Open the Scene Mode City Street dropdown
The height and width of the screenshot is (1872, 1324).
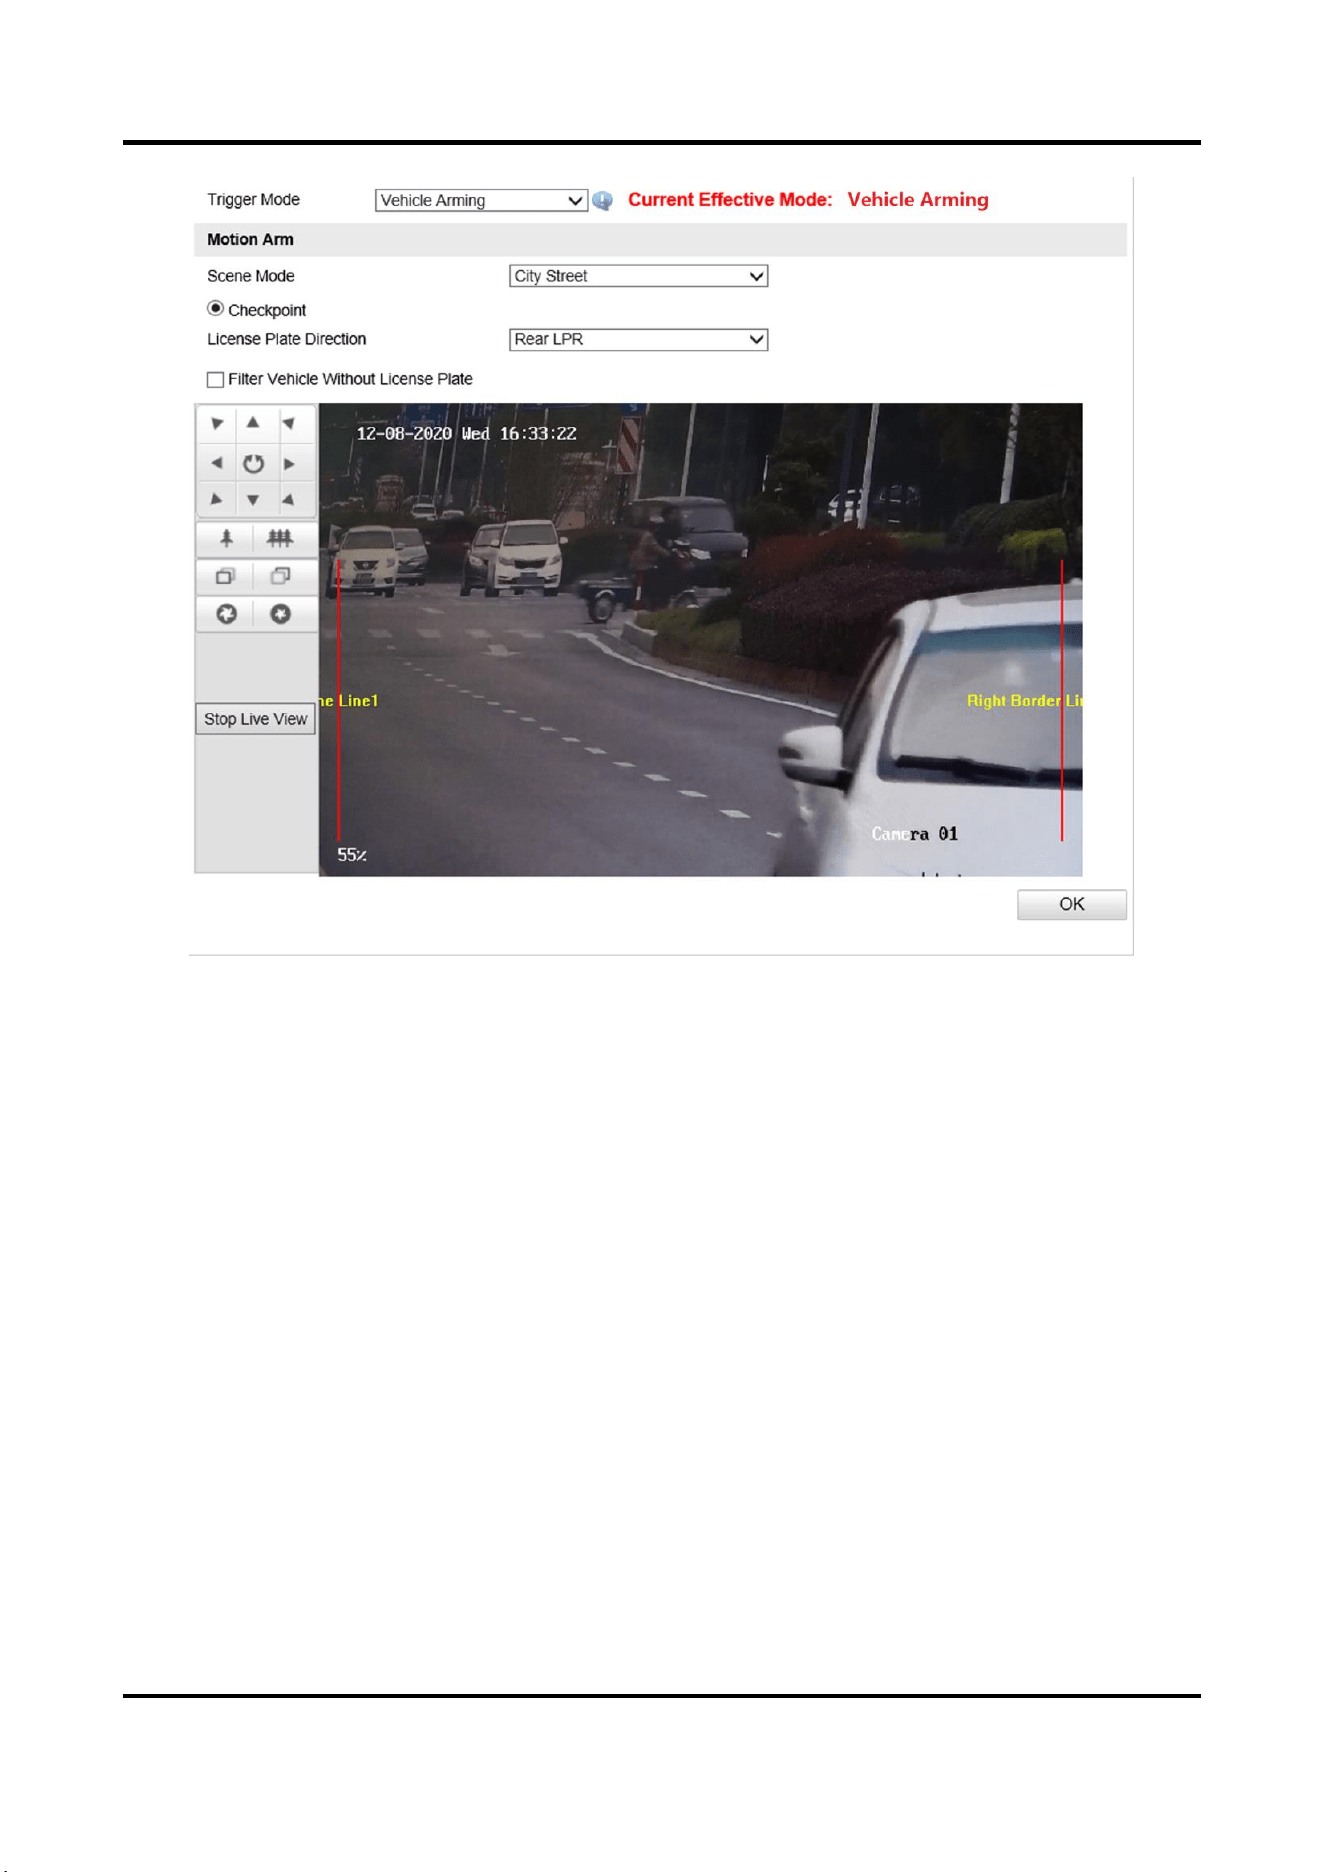point(638,276)
